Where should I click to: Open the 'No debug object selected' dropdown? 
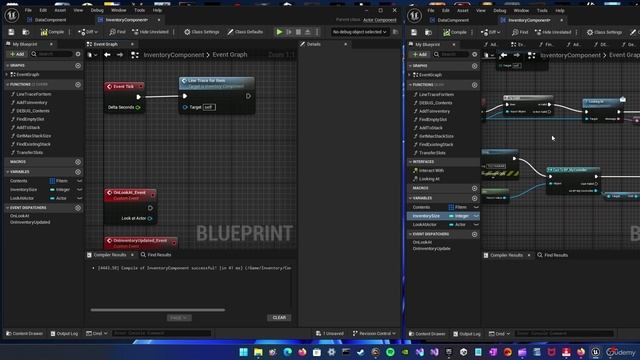[359, 32]
